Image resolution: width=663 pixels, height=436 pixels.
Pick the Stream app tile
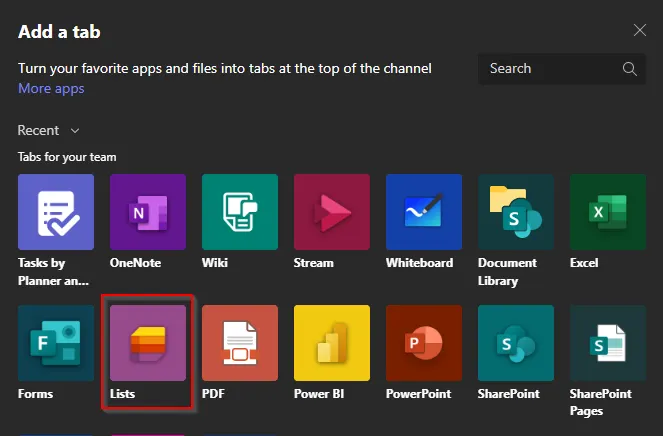(332, 212)
